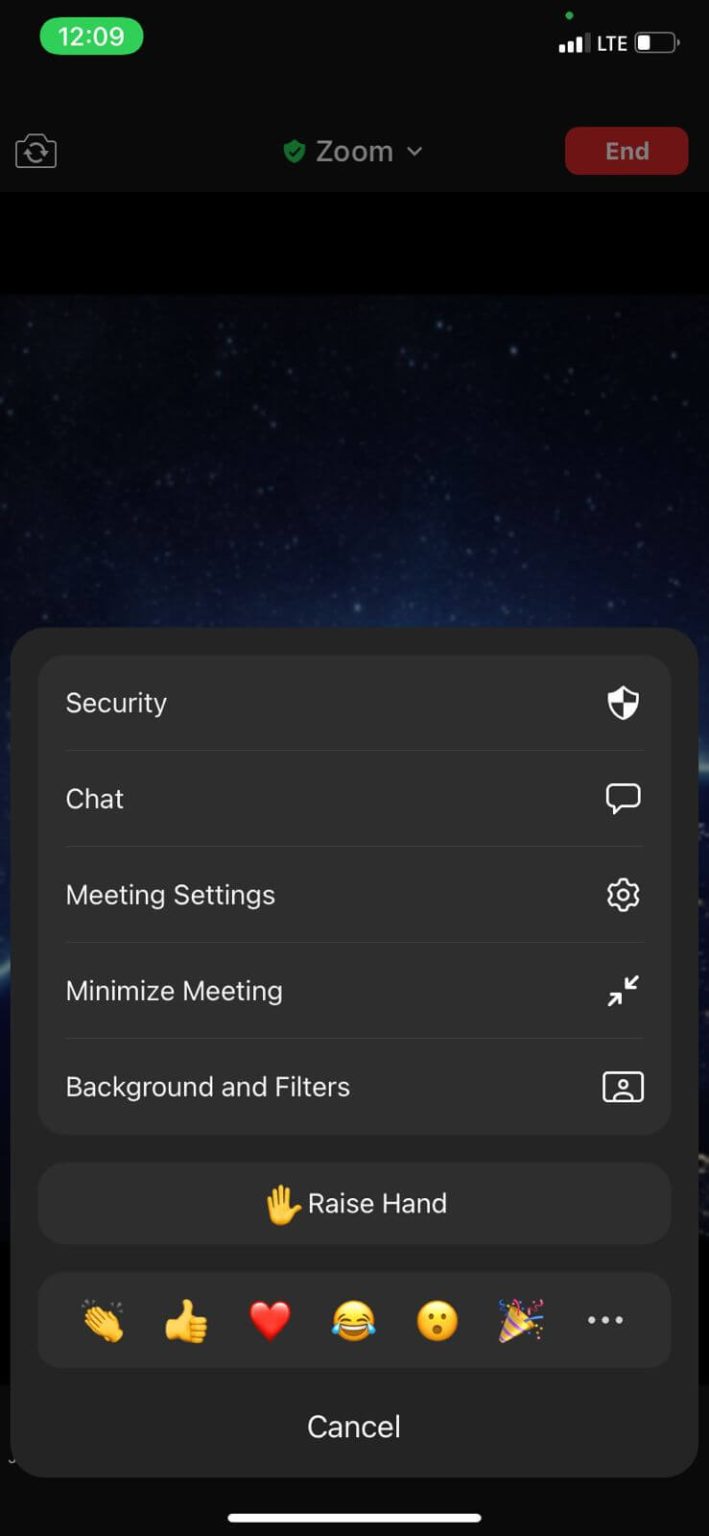
Task: Select the Chat menu entry
Action: 94,798
